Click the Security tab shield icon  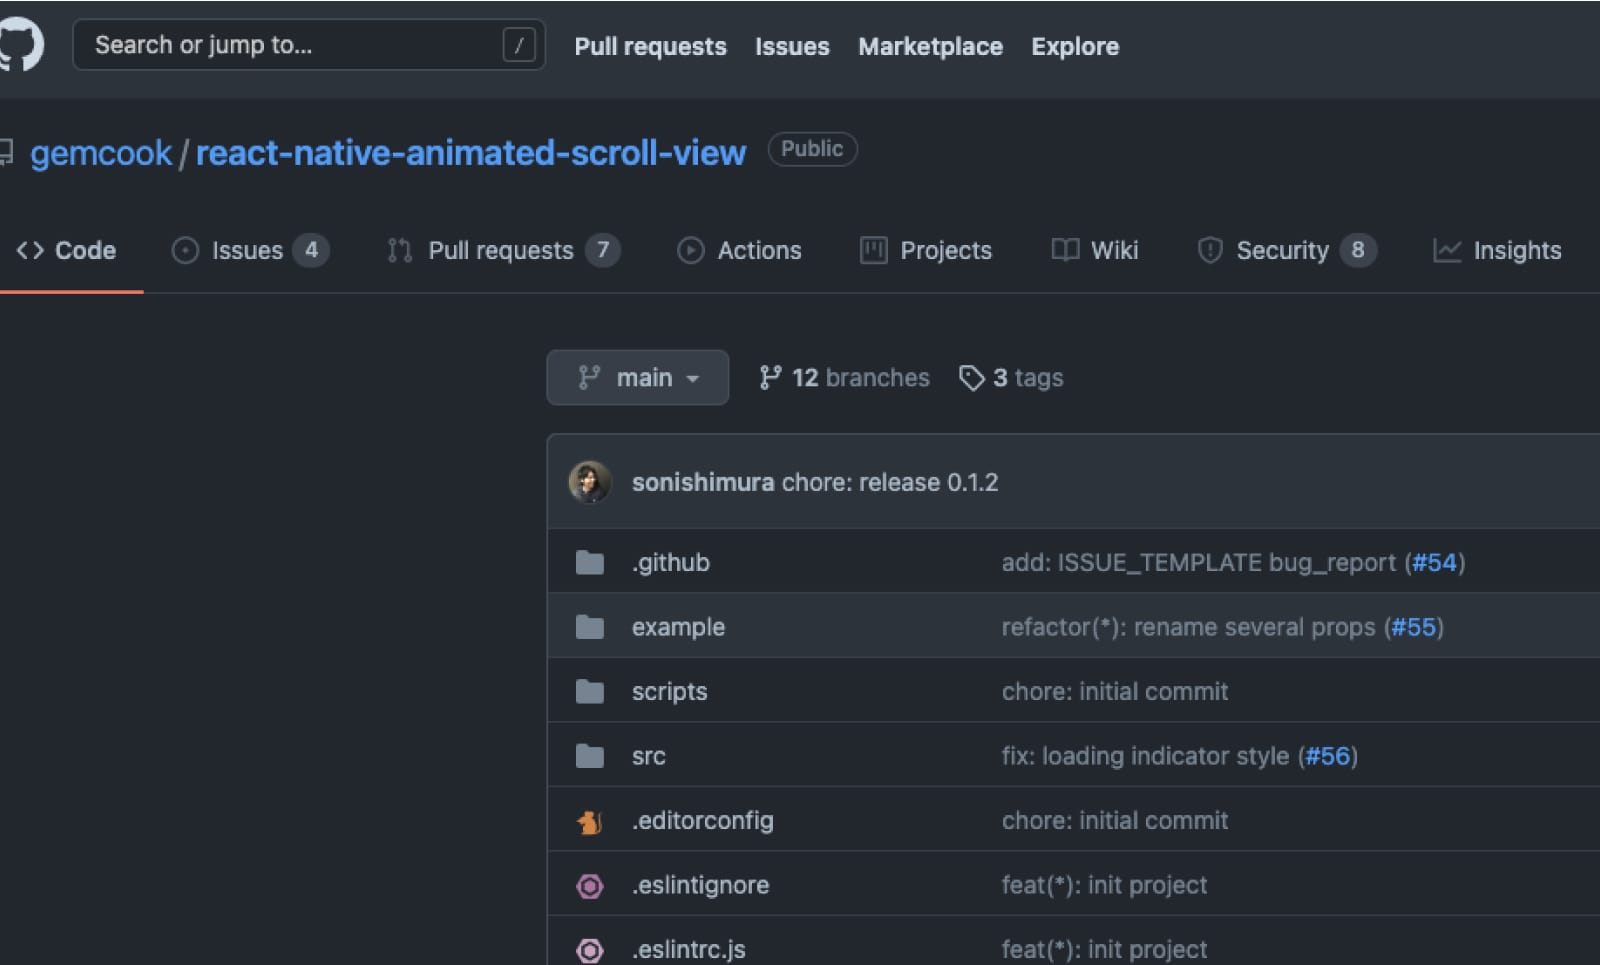click(x=1210, y=250)
